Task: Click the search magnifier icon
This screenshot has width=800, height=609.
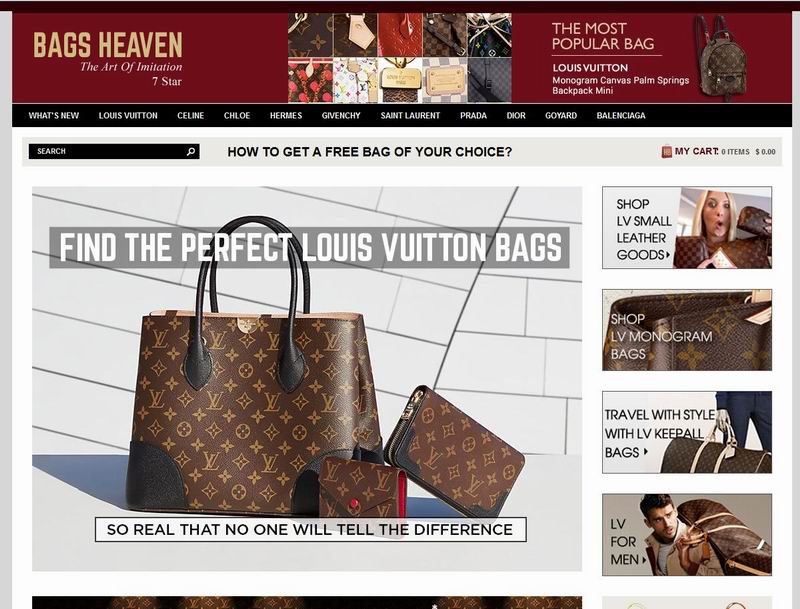Action: [x=191, y=151]
